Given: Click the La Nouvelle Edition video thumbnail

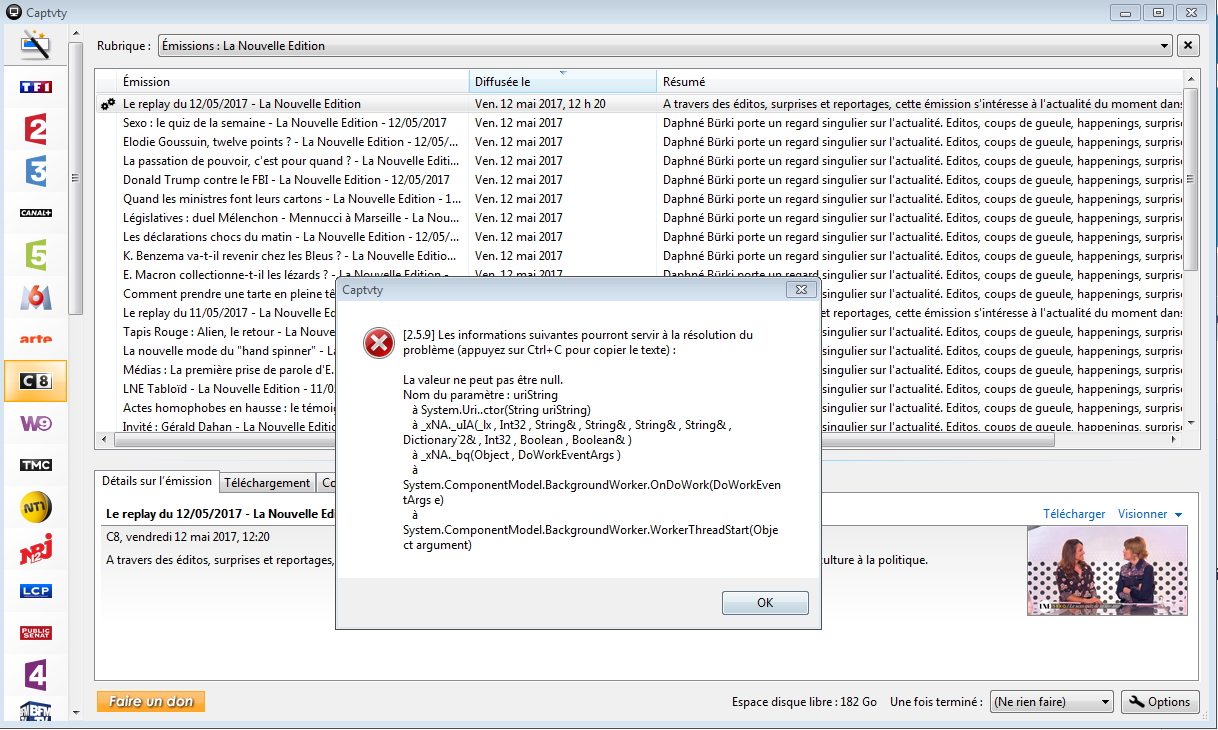Looking at the screenshot, I should tap(1107, 570).
